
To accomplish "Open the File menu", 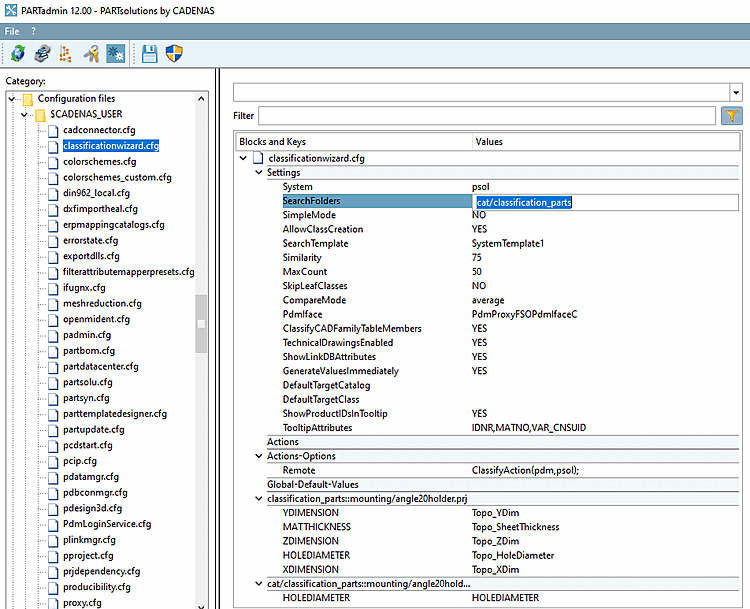I will point(12,32).
